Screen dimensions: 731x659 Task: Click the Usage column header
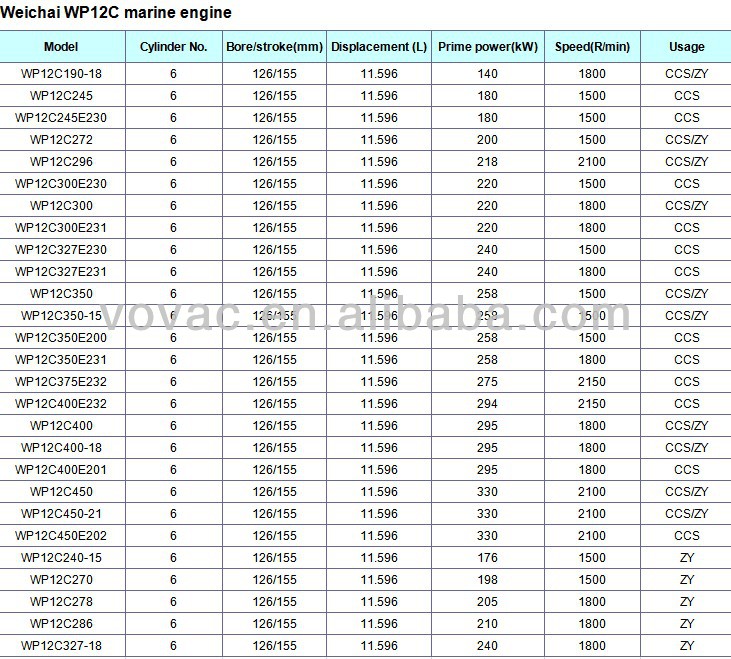686,47
